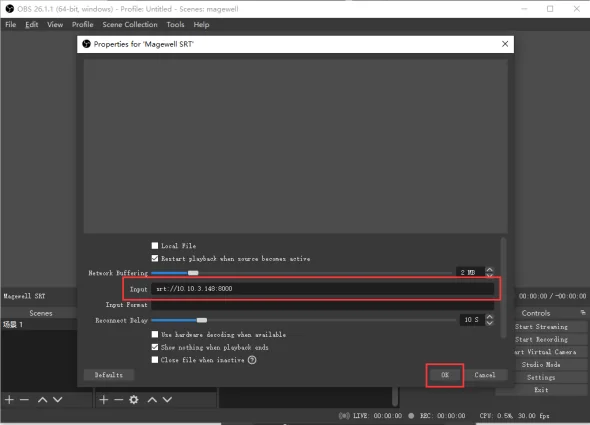Add a new scene with plus icon

click(x=9, y=399)
